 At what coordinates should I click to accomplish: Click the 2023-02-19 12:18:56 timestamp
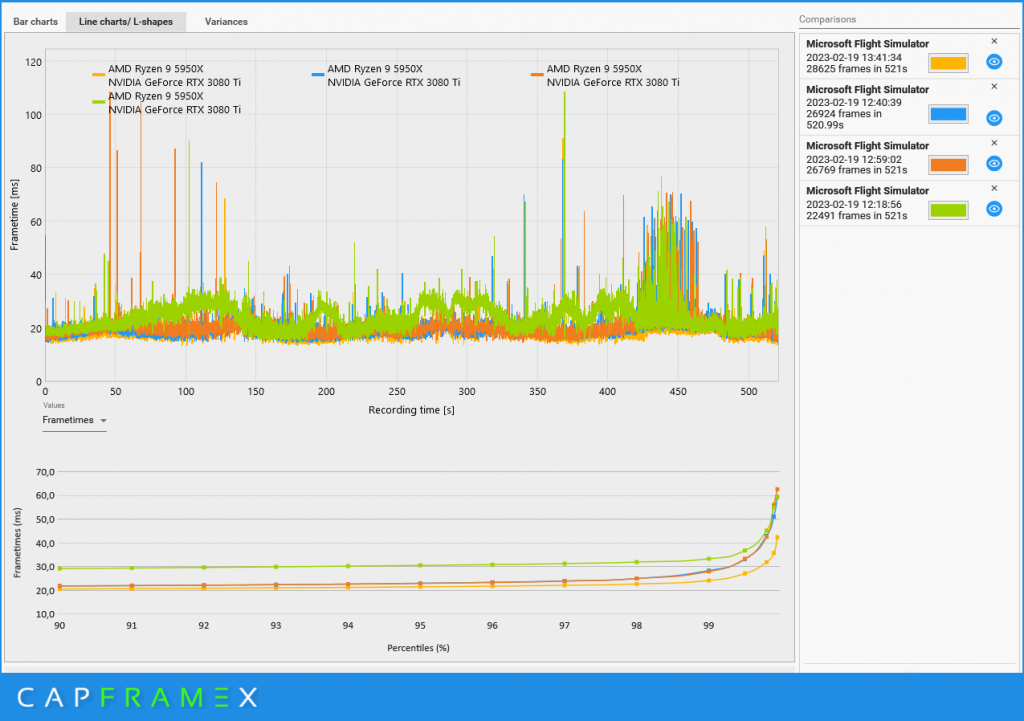pyautogui.click(x=854, y=204)
